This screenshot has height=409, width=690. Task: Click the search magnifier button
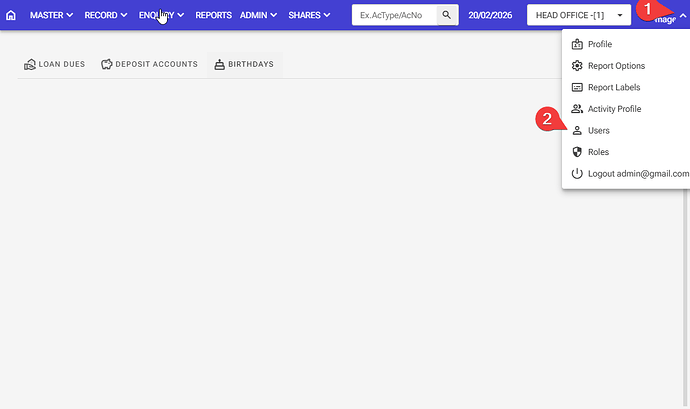(x=447, y=15)
